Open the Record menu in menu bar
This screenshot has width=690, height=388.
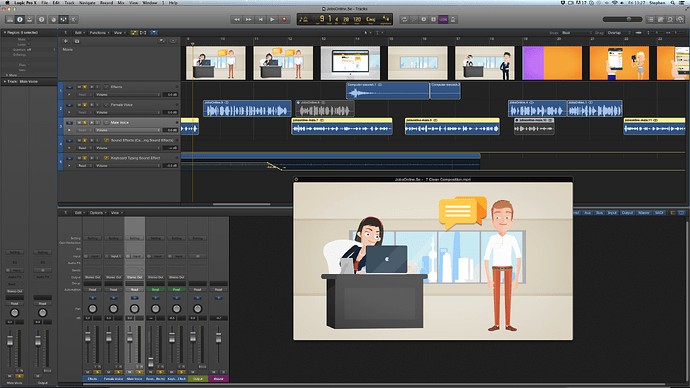tap(106, 3)
